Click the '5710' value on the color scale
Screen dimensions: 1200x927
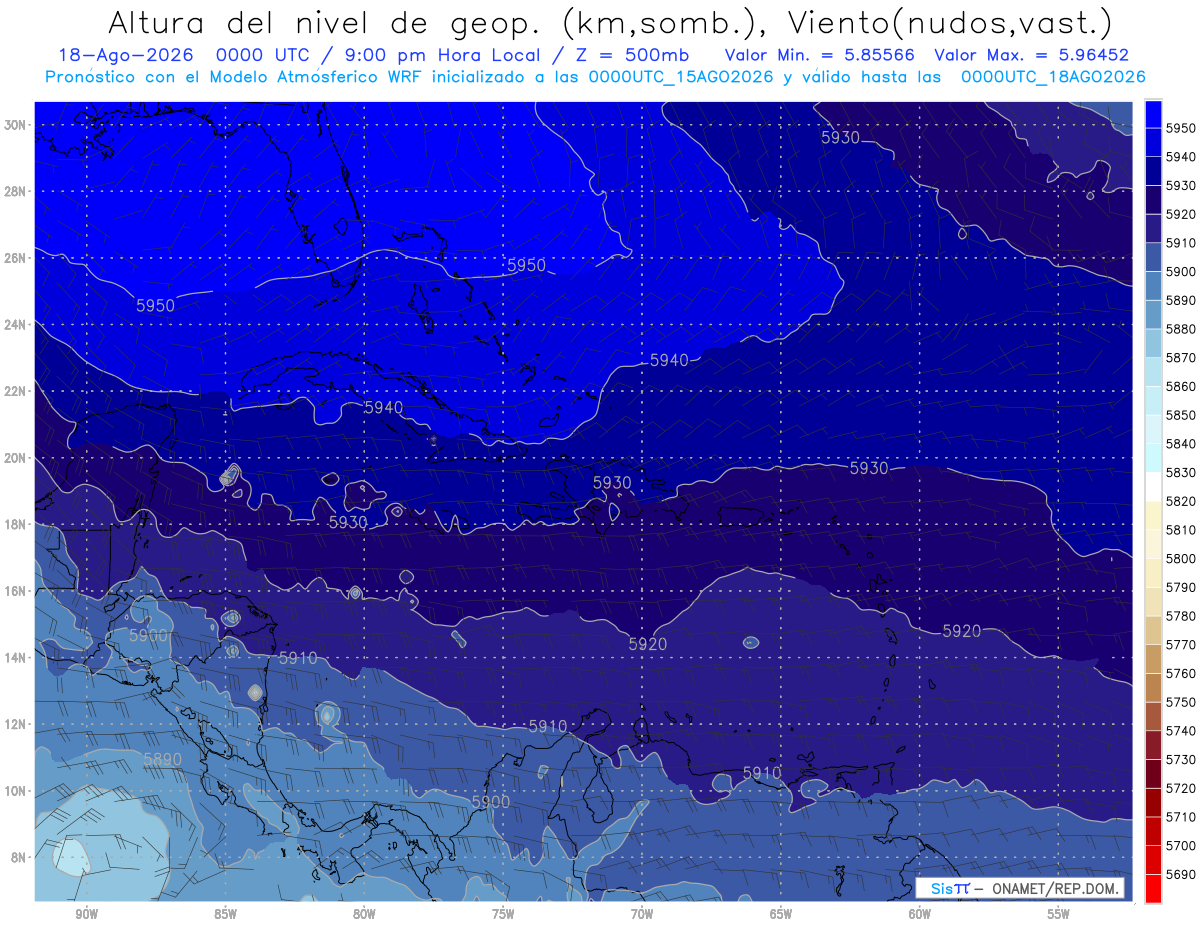click(1180, 818)
